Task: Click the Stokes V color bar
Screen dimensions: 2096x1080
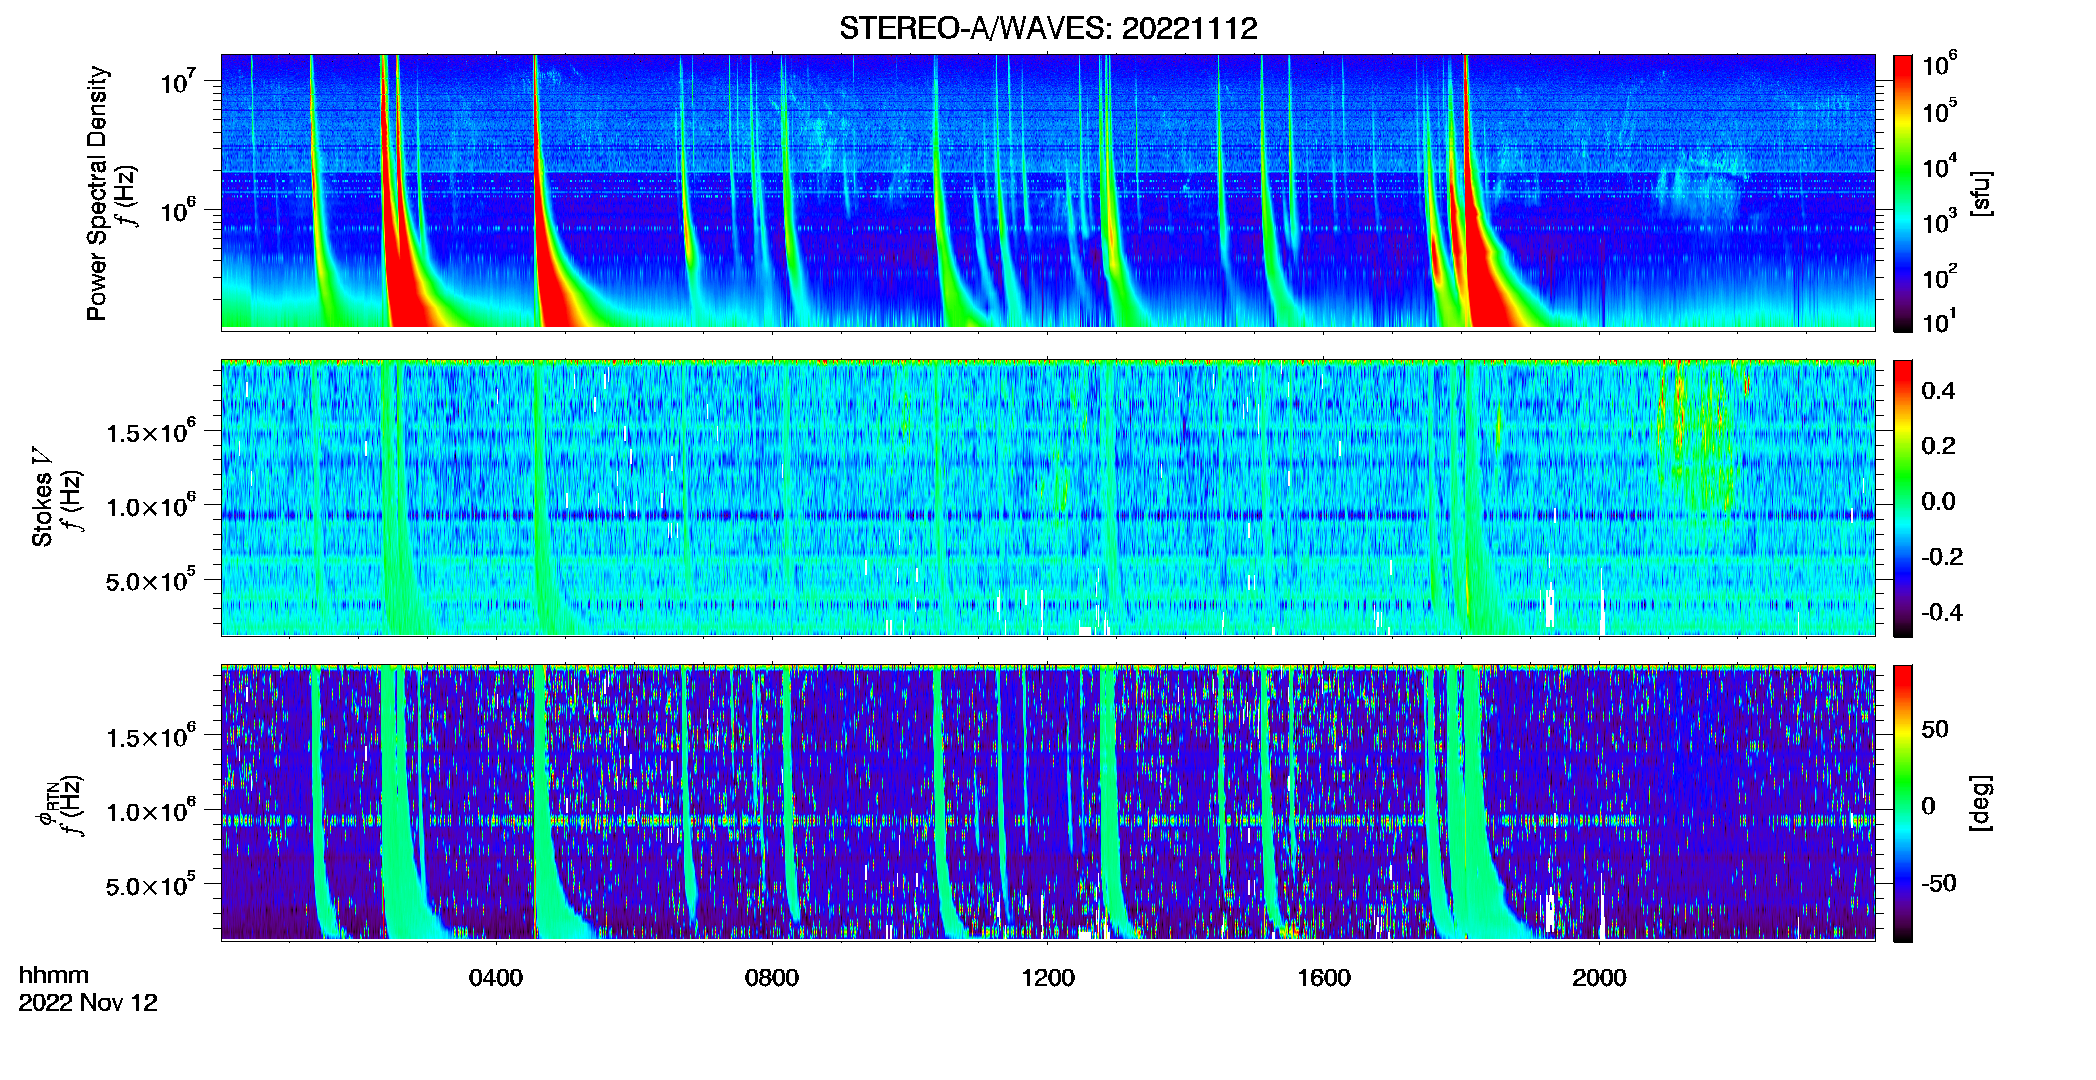Action: 1903,498
